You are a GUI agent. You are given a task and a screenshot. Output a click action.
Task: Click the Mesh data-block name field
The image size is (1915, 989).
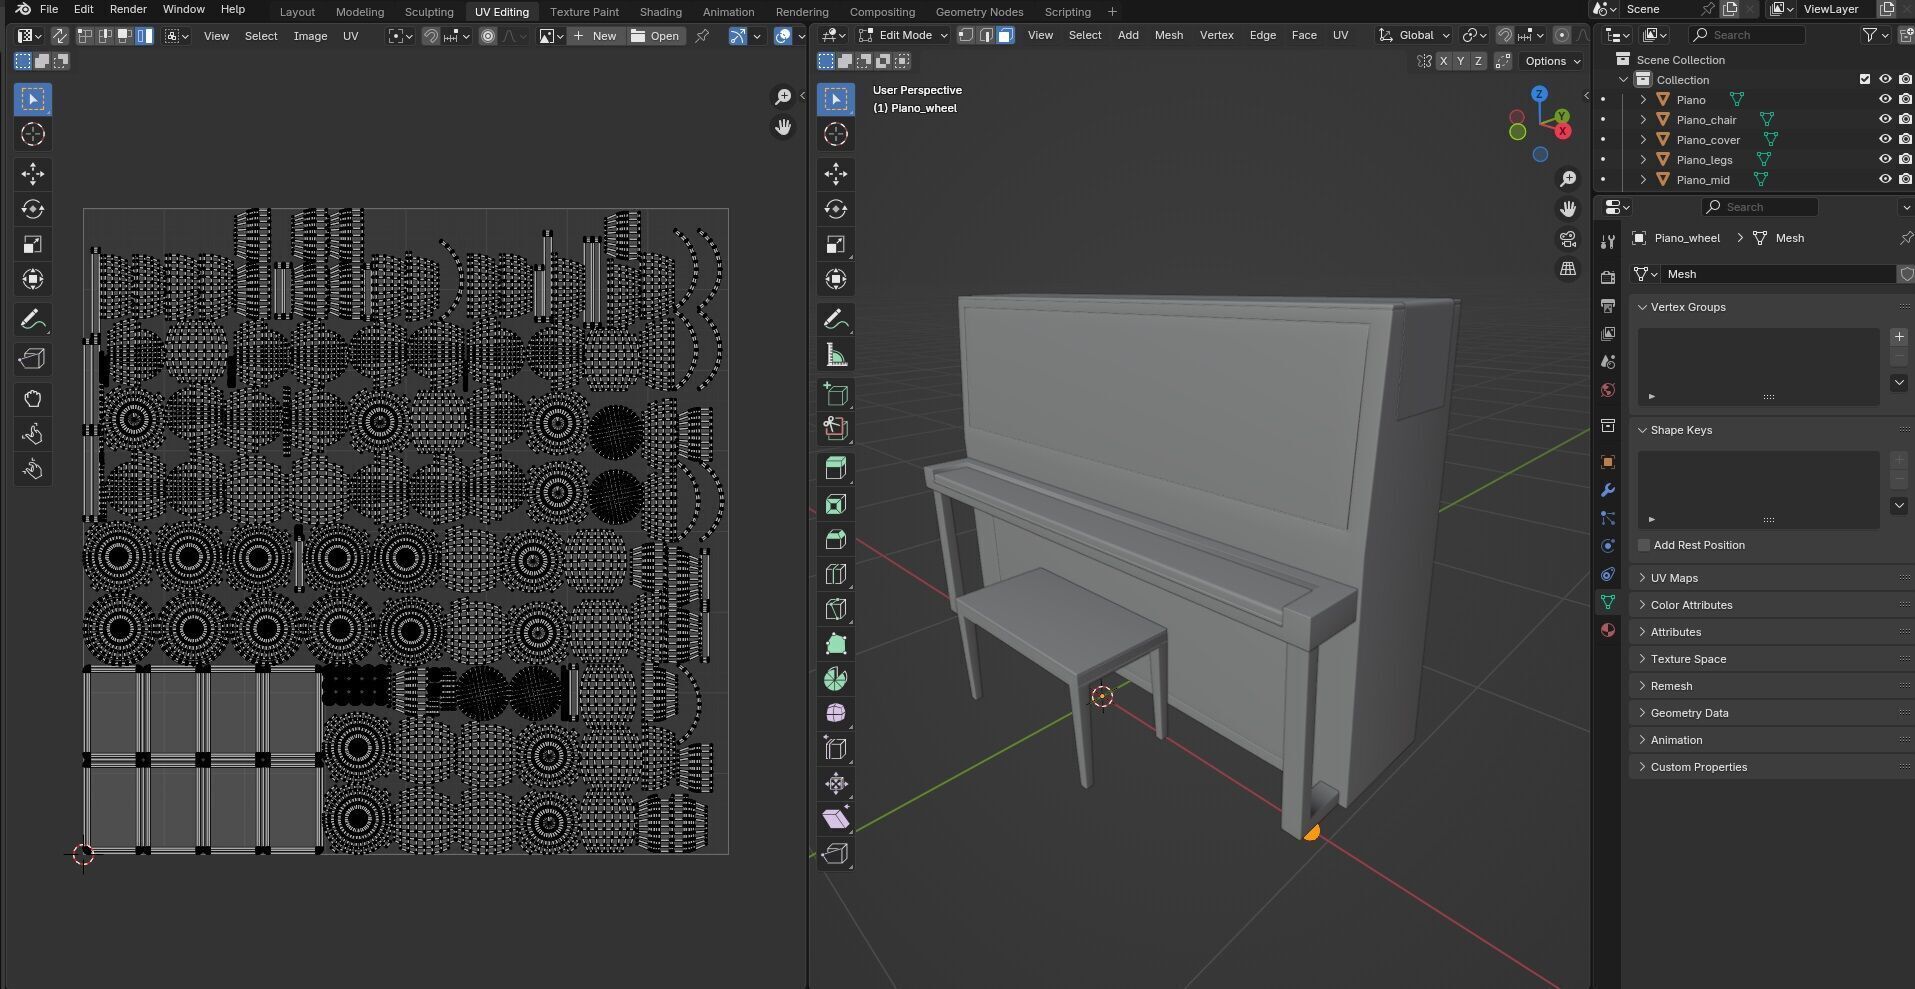pyautogui.click(x=1777, y=274)
